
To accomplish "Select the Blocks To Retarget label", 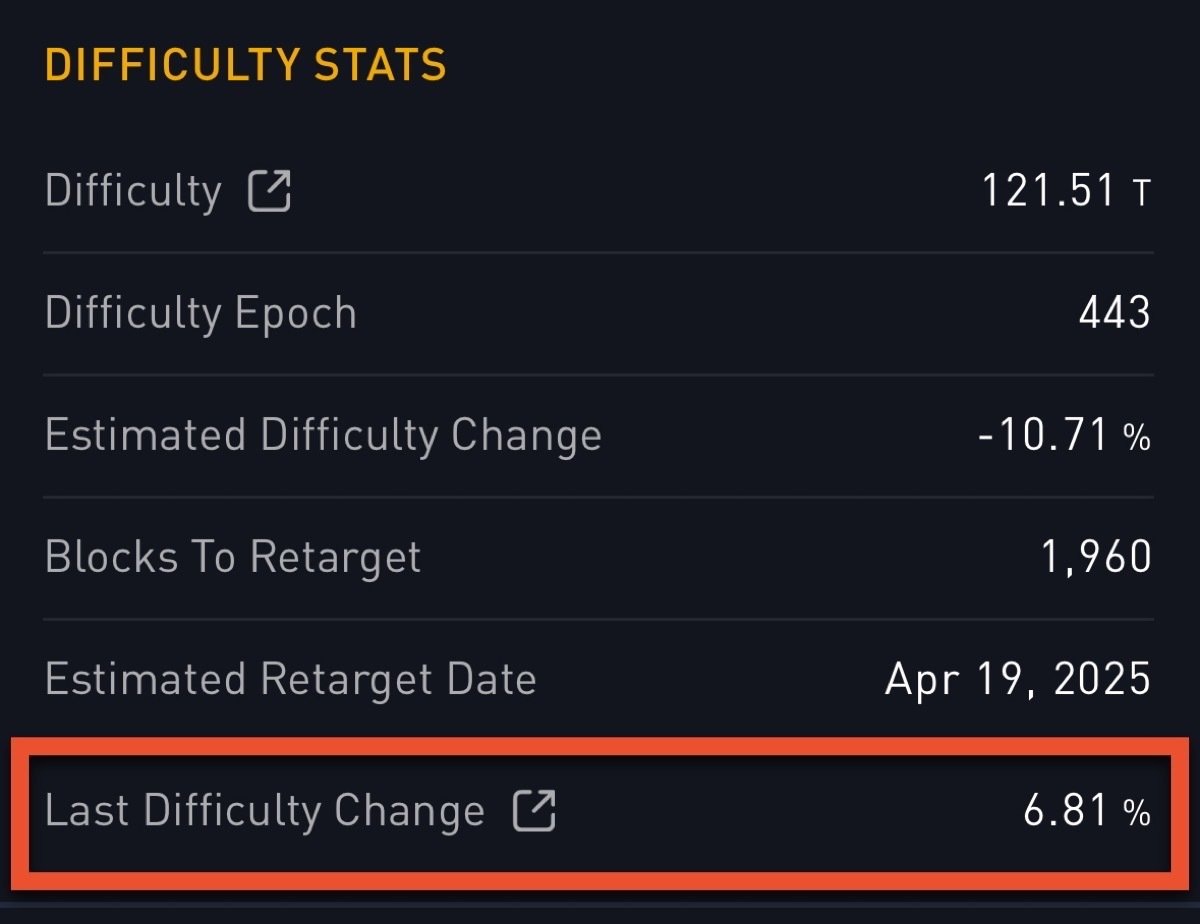I will point(233,557).
